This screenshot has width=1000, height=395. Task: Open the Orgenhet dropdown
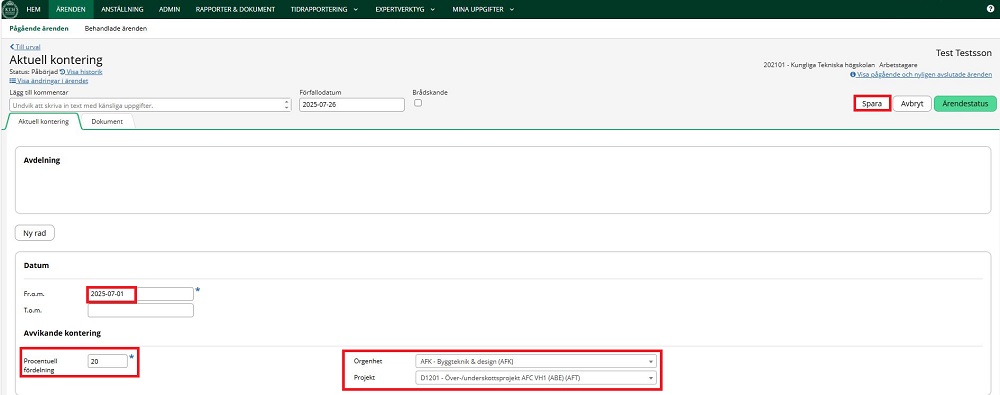tap(536, 361)
